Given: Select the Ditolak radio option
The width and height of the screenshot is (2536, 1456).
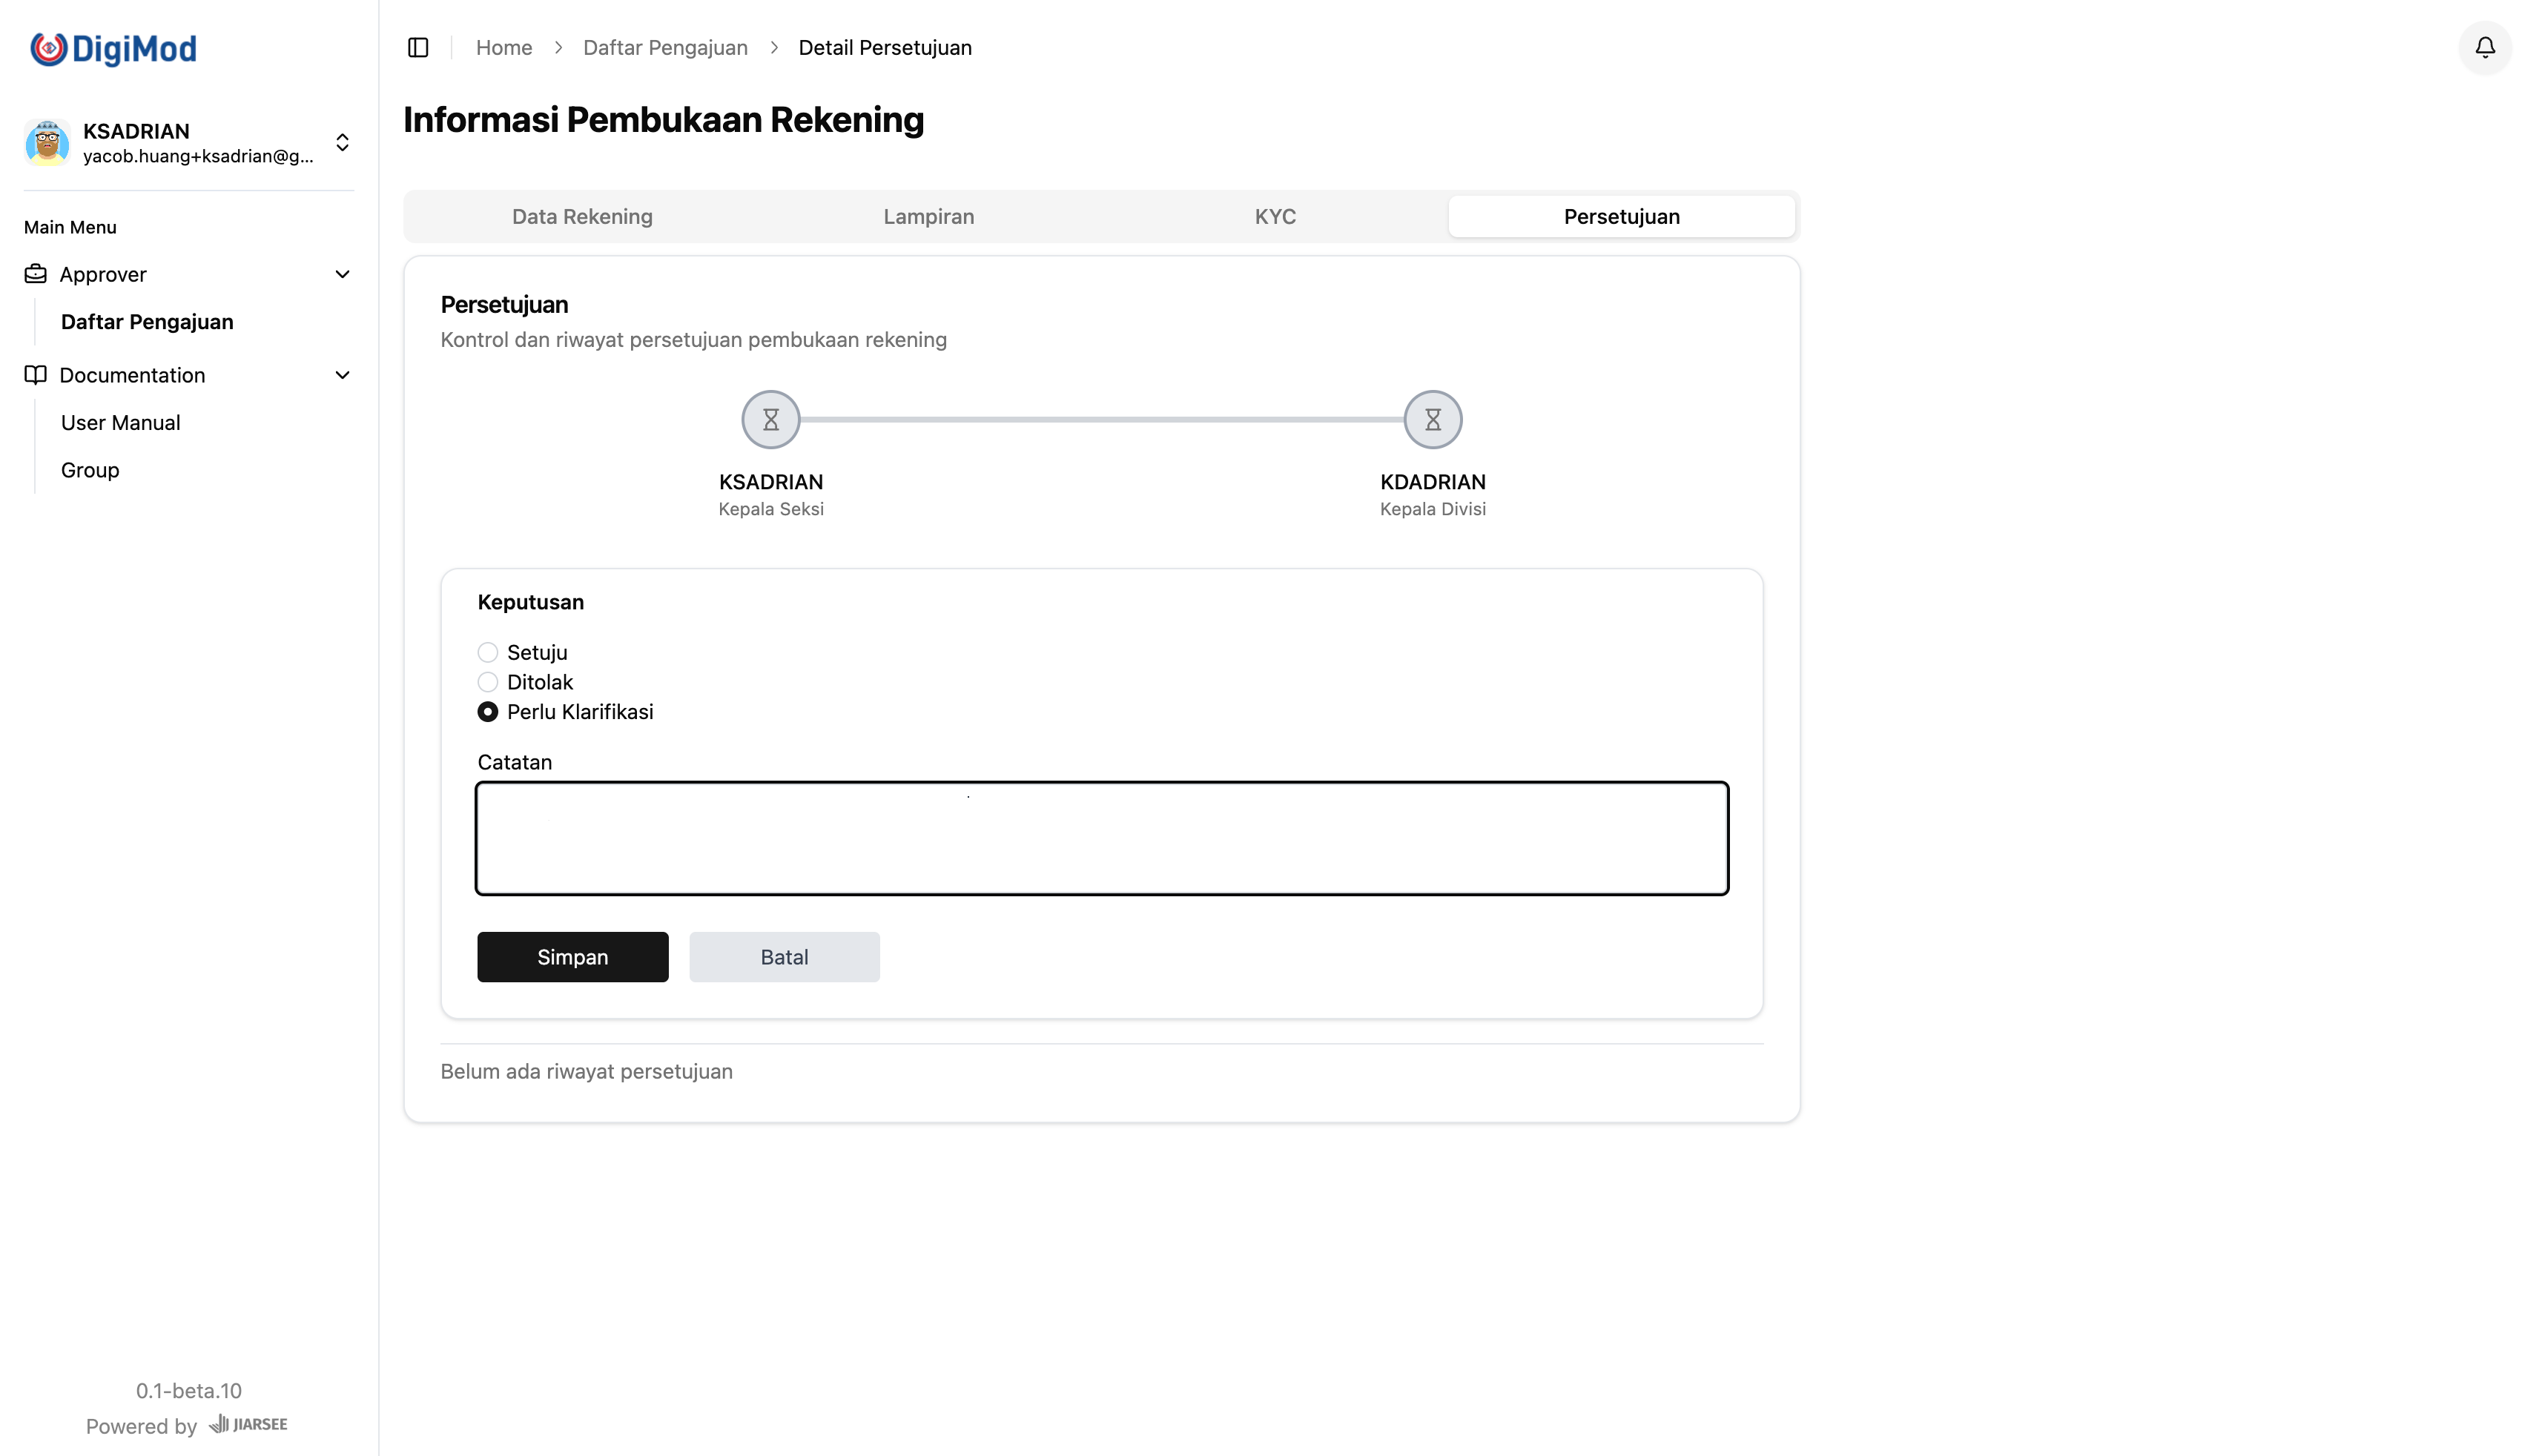Looking at the screenshot, I should pos(487,681).
